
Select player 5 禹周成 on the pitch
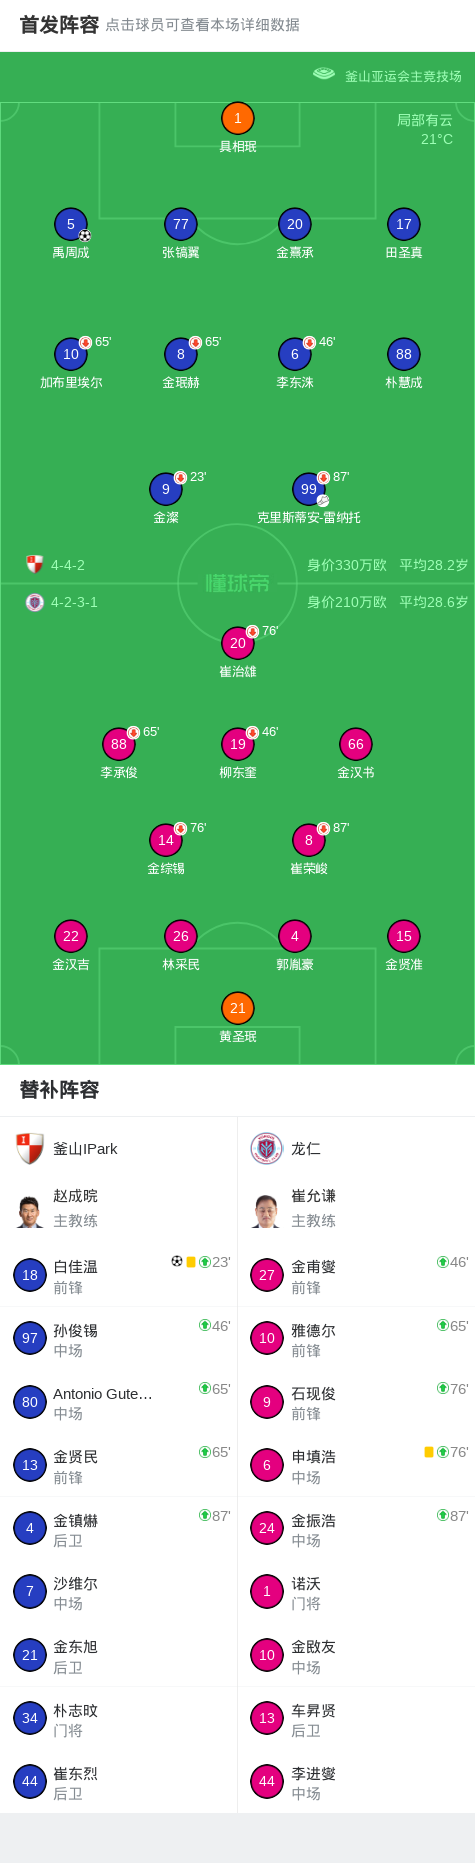[70, 224]
